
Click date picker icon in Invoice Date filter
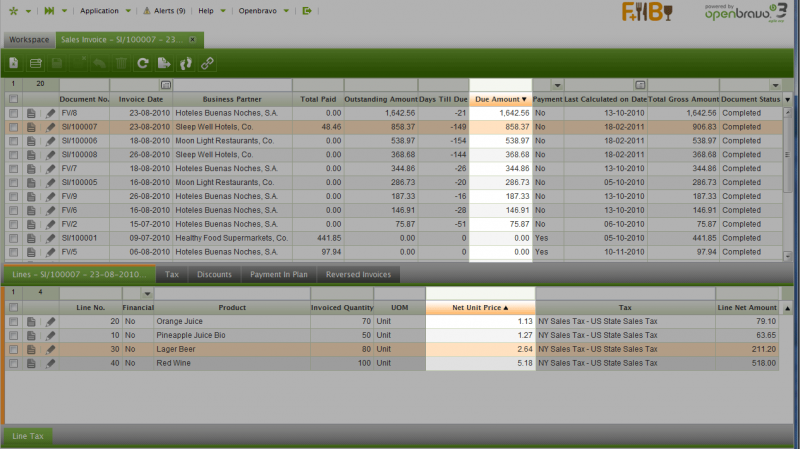[x=165, y=86]
